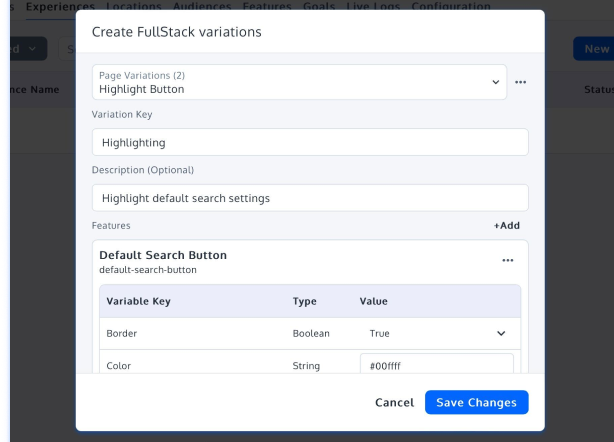
Task: Click the Save Changes button
Action: pos(476,402)
